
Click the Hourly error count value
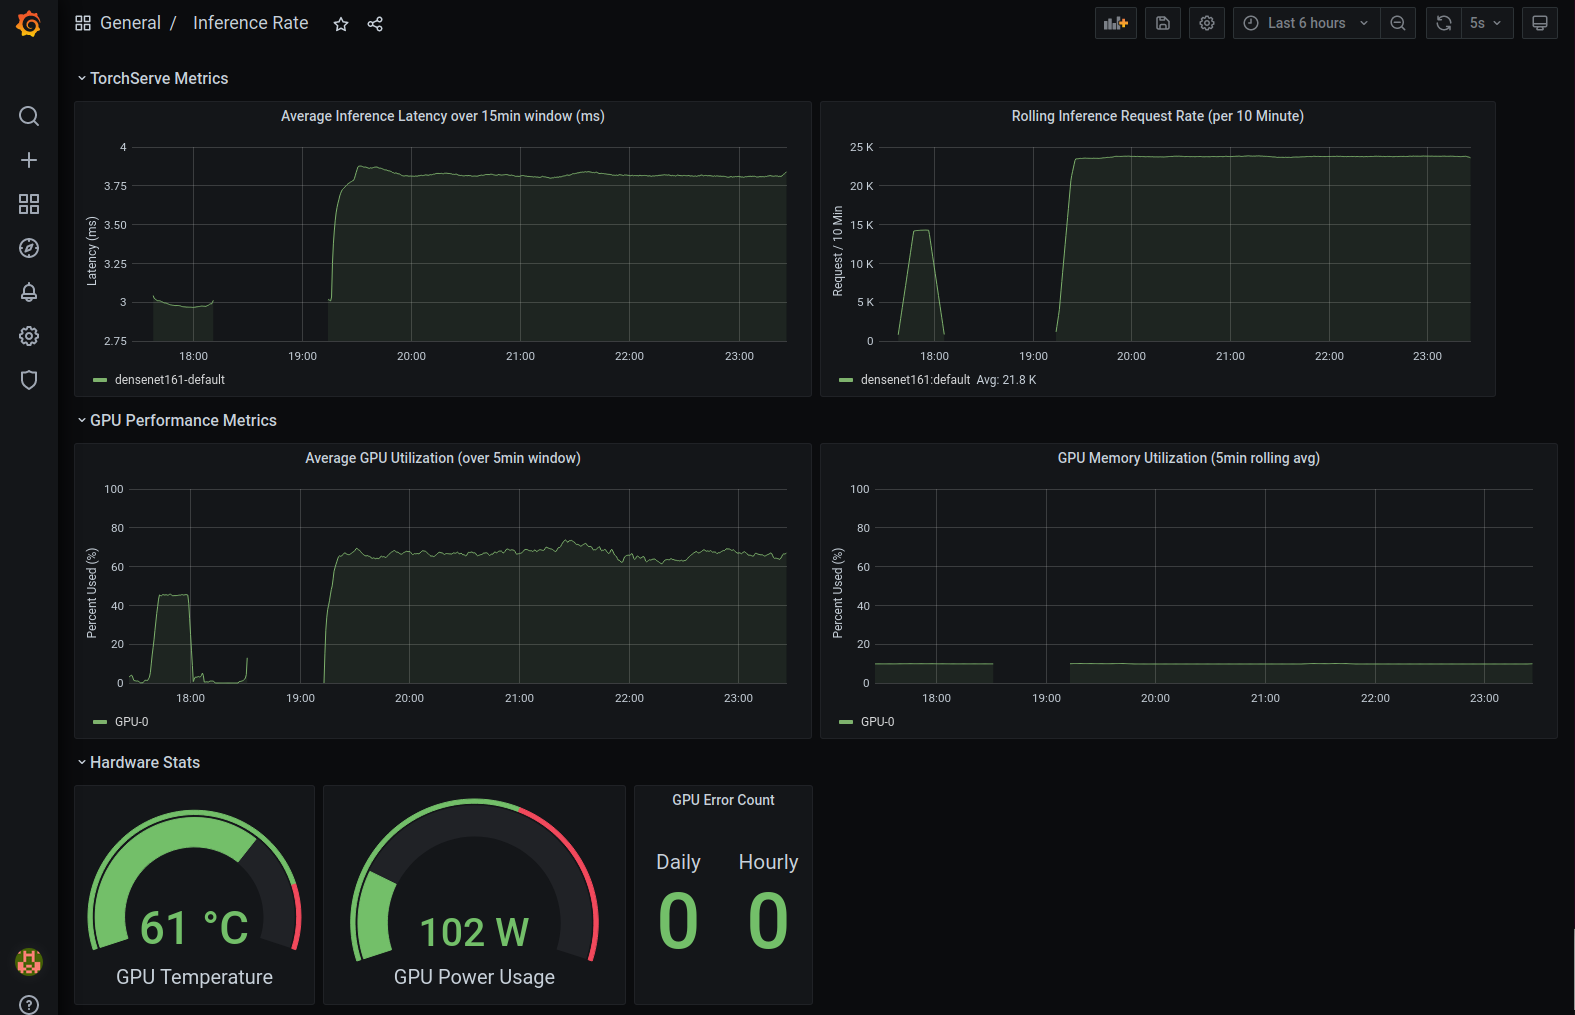coord(768,921)
